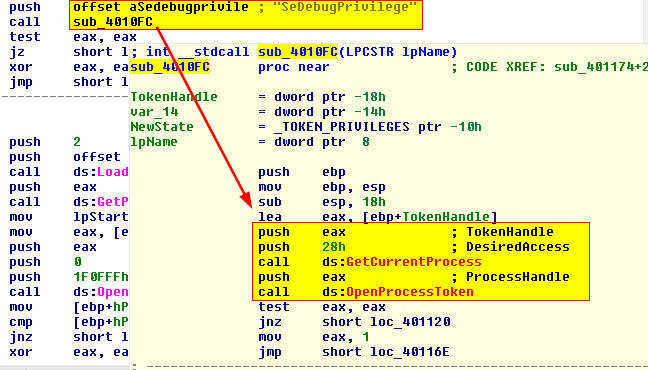The image size is (648, 370).
Task: Select sub_4010FC in the call instruction line
Action: 113,22
